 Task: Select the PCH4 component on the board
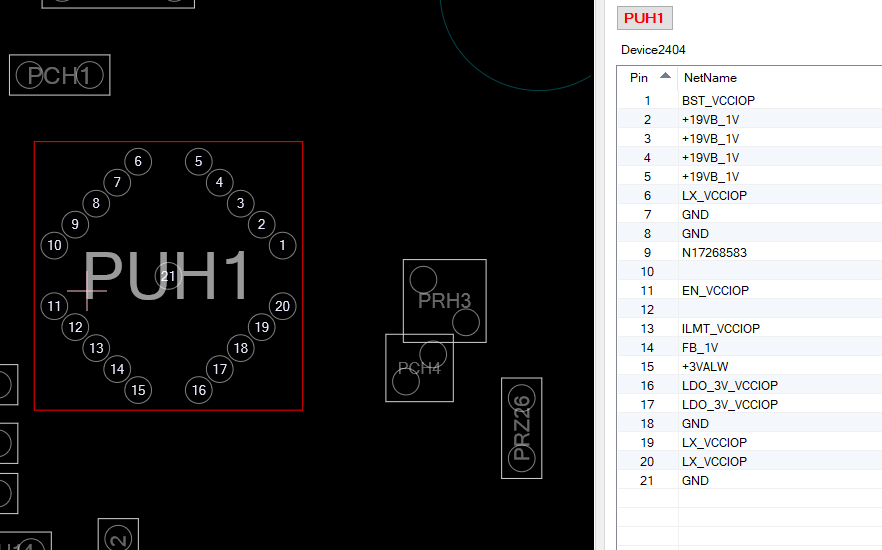[419, 368]
